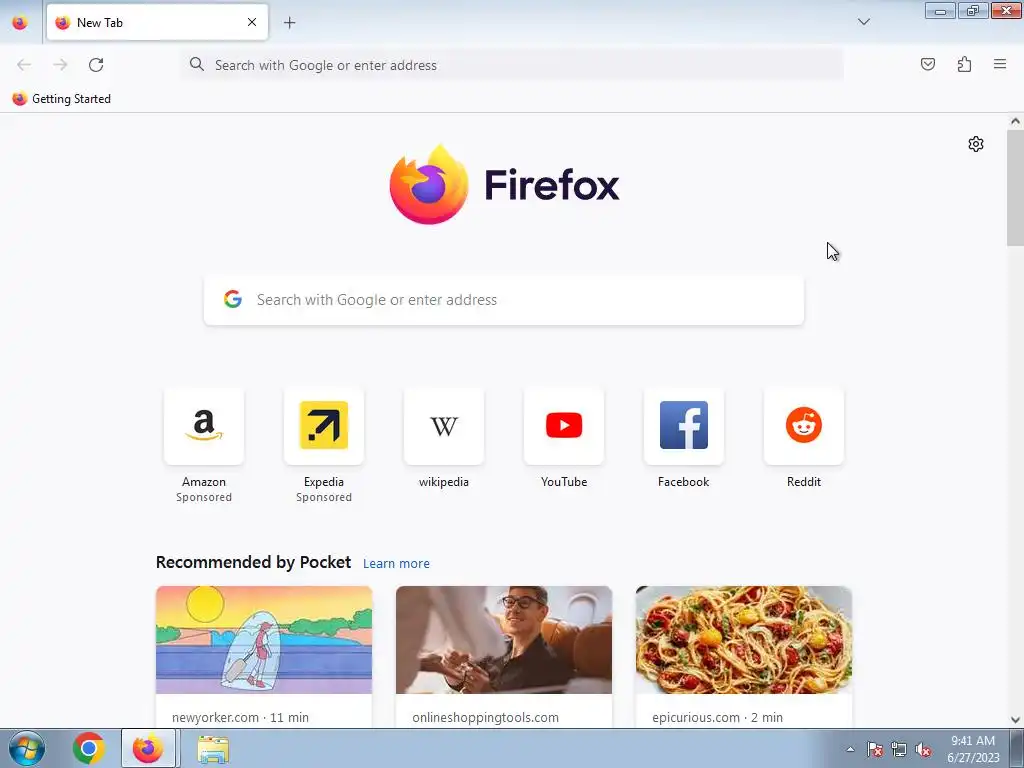The image size is (1024, 768).
Task: Open a new tab with plus button
Action: click(x=289, y=23)
